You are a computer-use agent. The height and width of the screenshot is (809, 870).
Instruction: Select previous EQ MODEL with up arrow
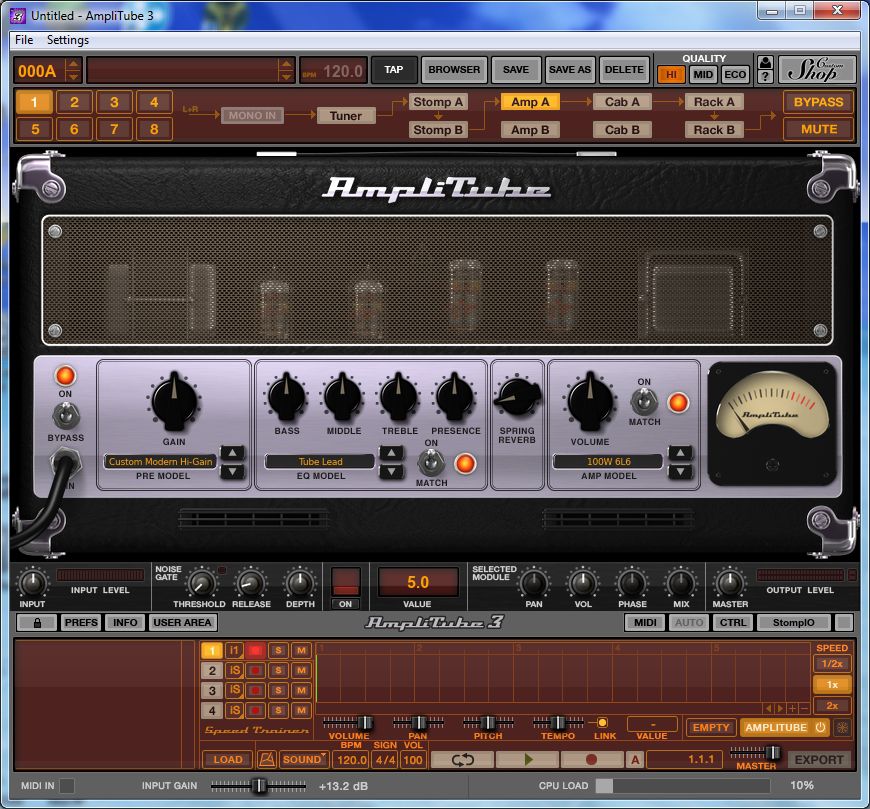391,453
